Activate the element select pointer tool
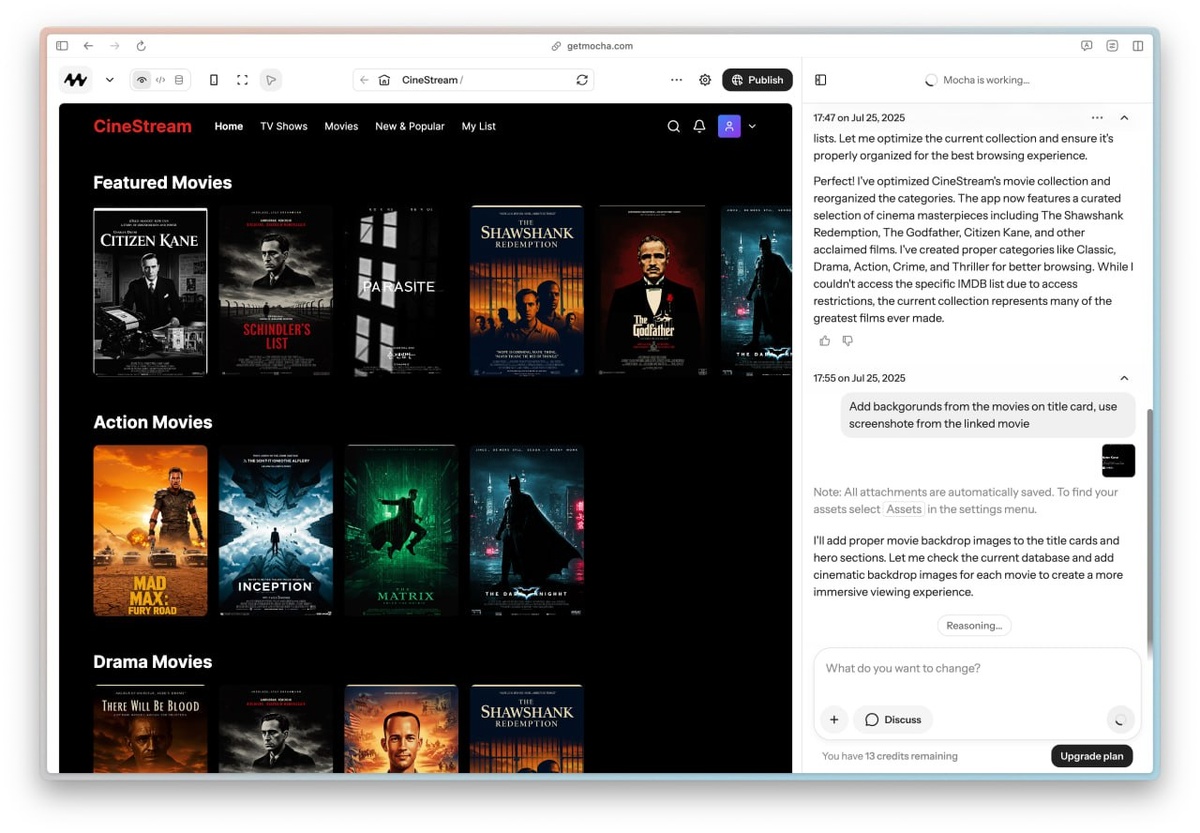The height and width of the screenshot is (833, 1200). click(270, 80)
